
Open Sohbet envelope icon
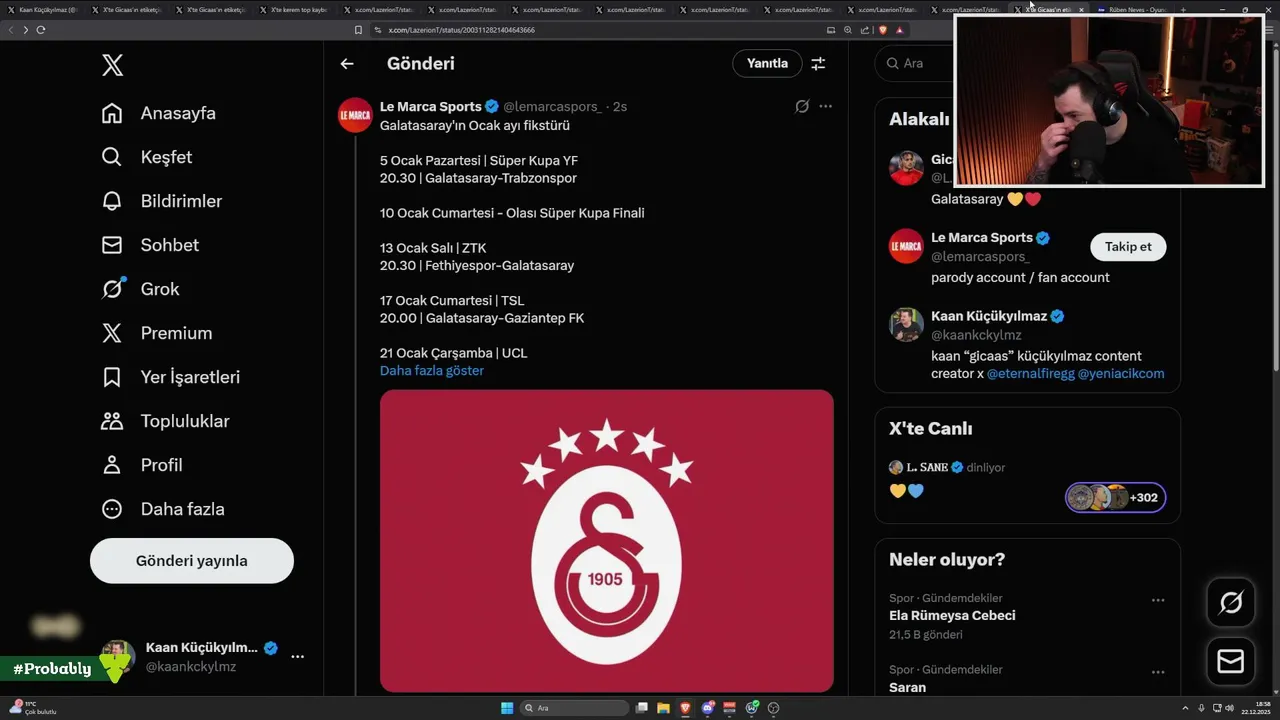(x=112, y=245)
